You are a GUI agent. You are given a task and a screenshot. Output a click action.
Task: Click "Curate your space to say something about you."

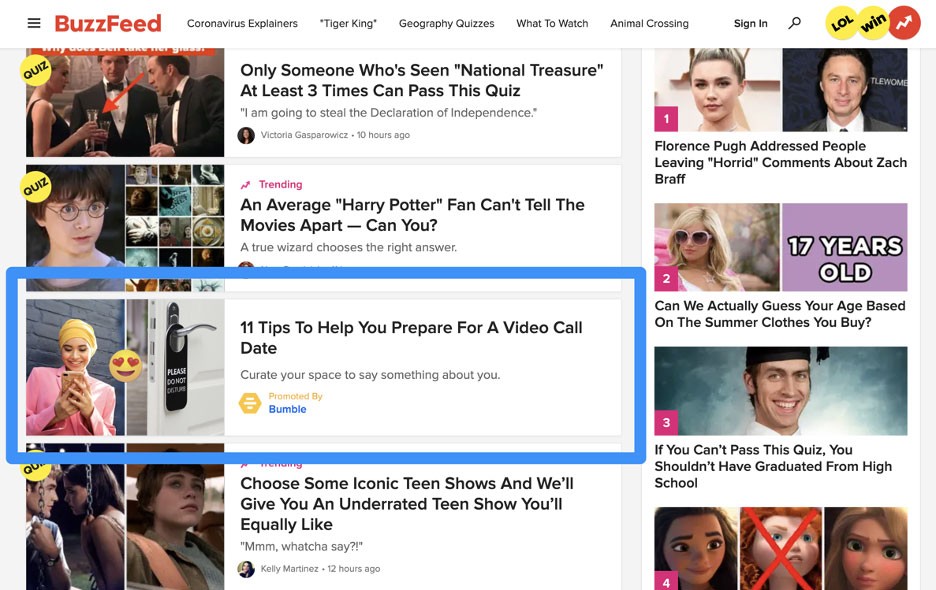coord(370,375)
